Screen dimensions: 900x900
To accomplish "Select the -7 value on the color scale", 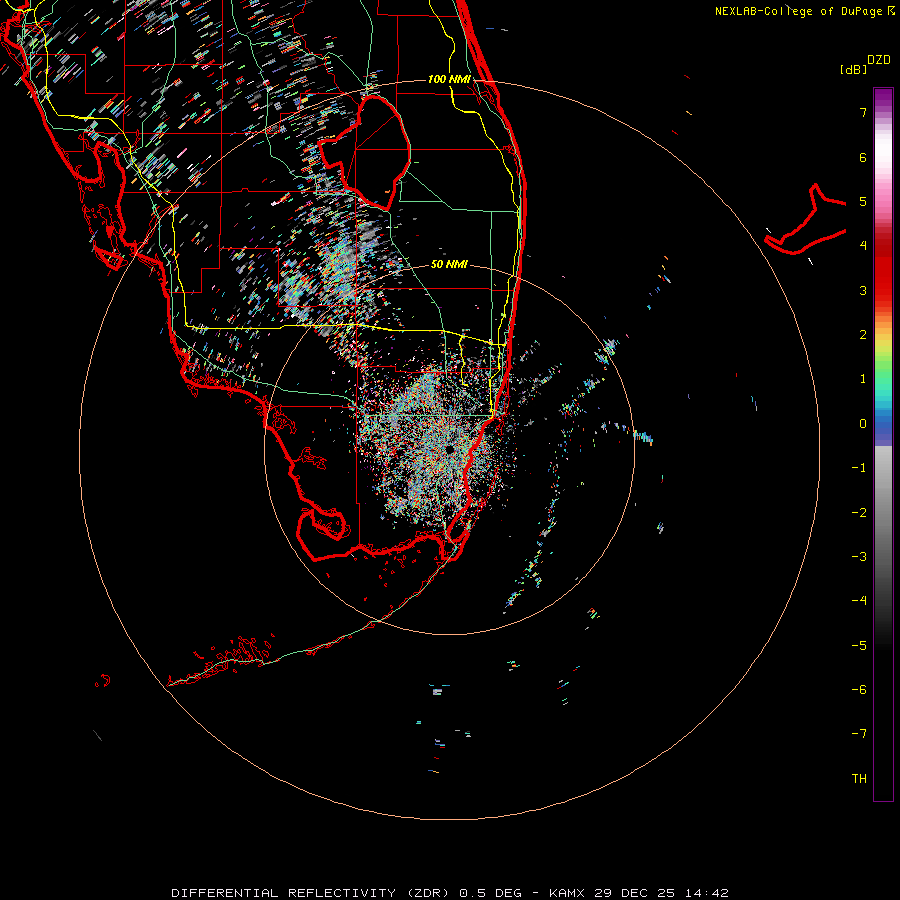I will (x=859, y=734).
